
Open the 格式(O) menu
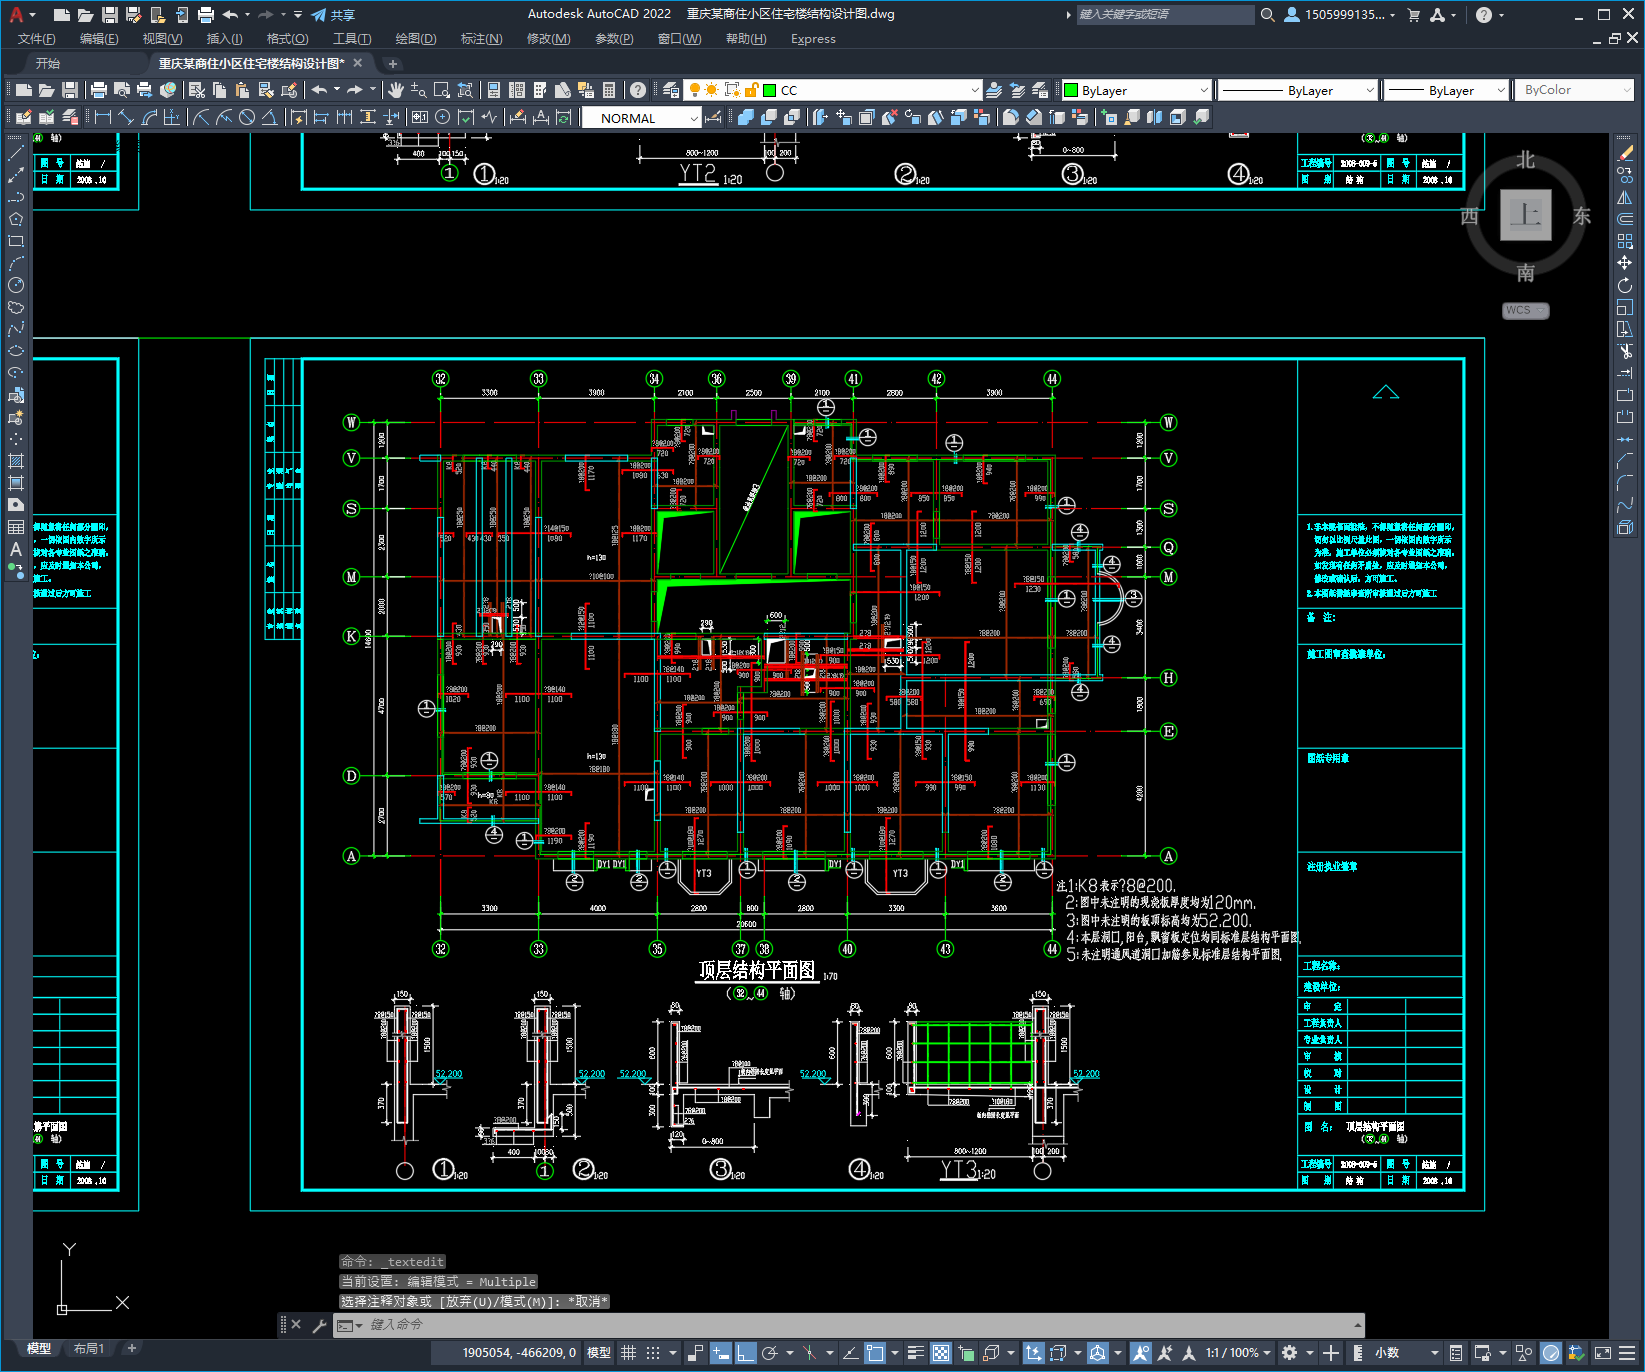point(287,39)
